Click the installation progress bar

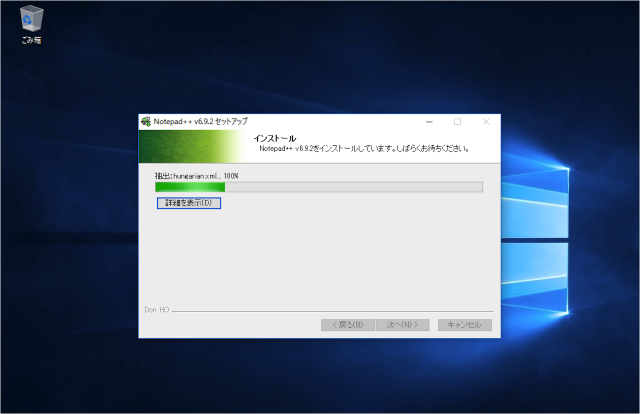(x=319, y=187)
